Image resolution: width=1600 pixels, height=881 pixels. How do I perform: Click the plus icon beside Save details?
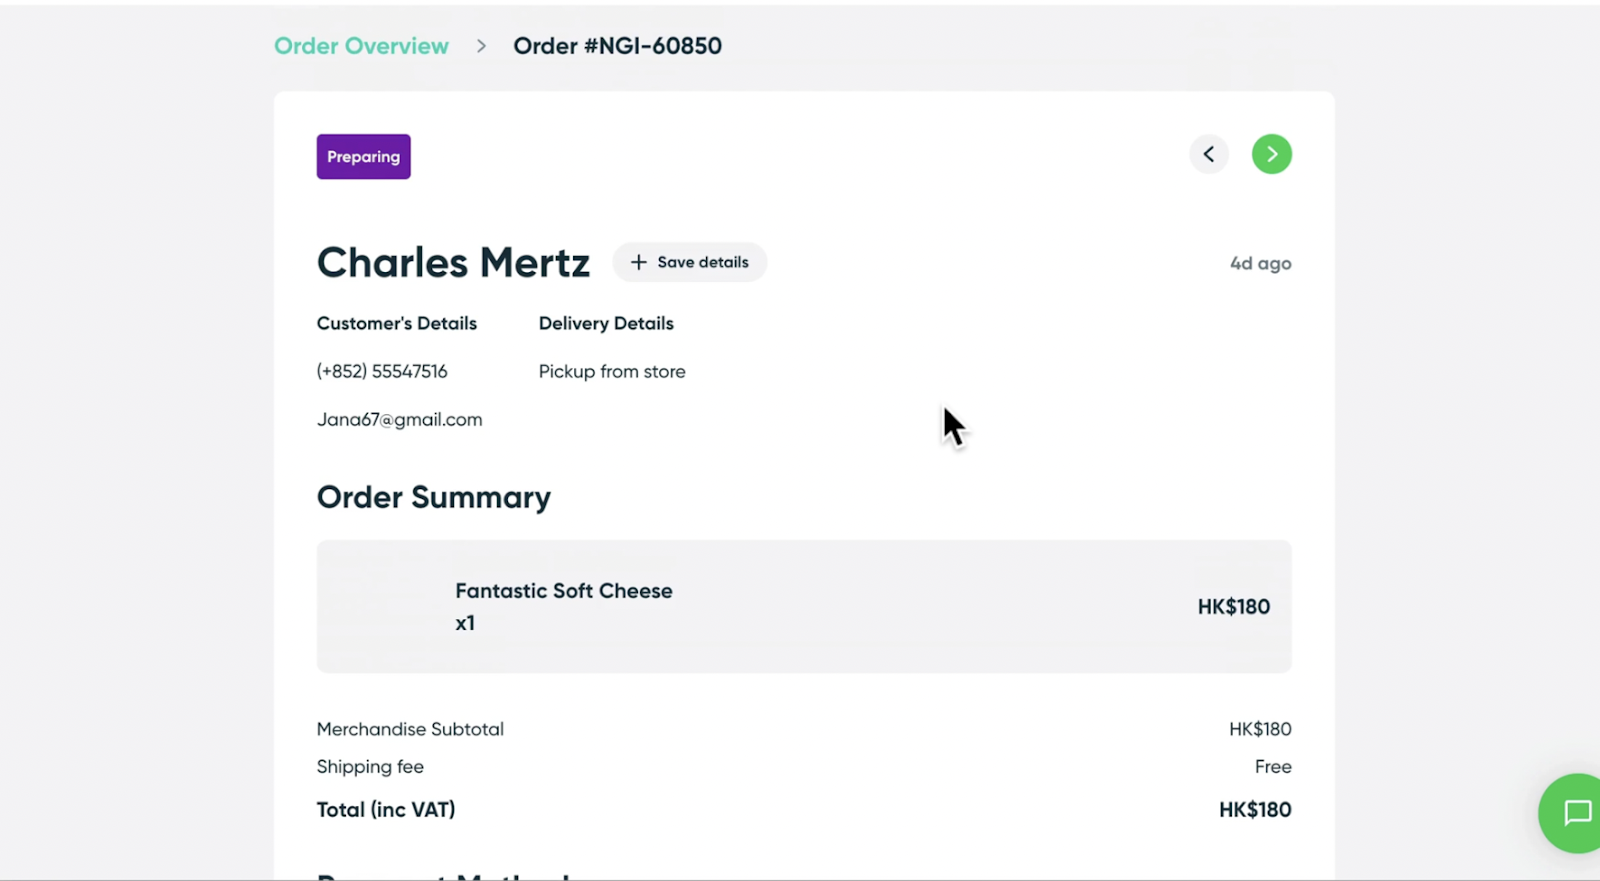pos(638,262)
